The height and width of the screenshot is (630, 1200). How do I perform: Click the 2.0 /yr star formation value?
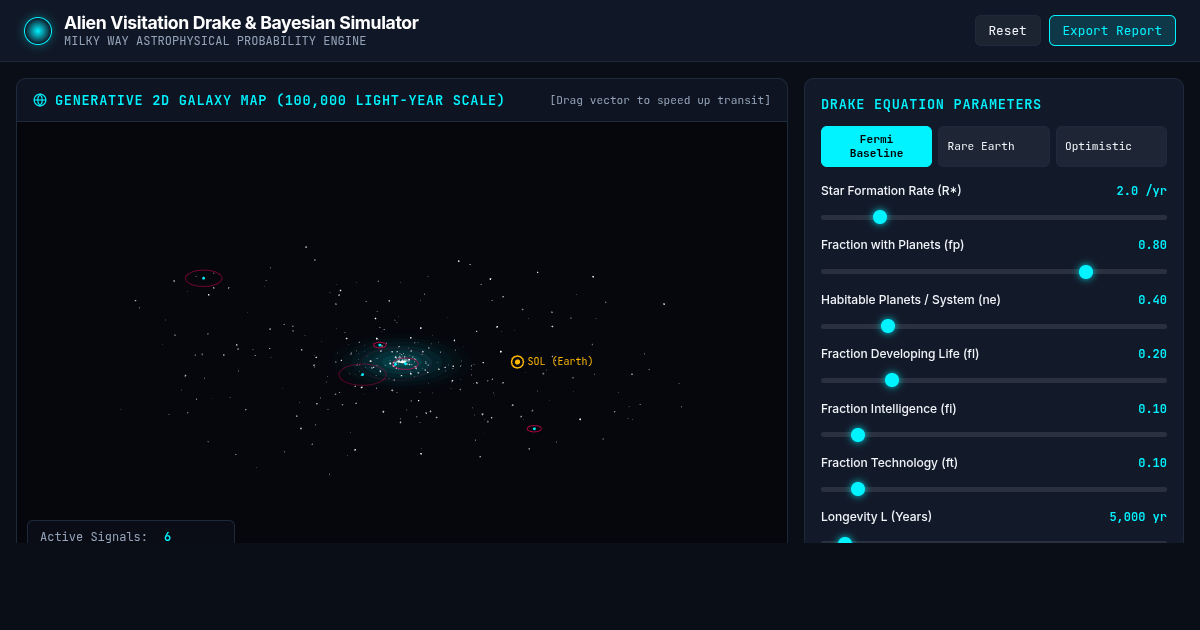pyautogui.click(x=1141, y=191)
